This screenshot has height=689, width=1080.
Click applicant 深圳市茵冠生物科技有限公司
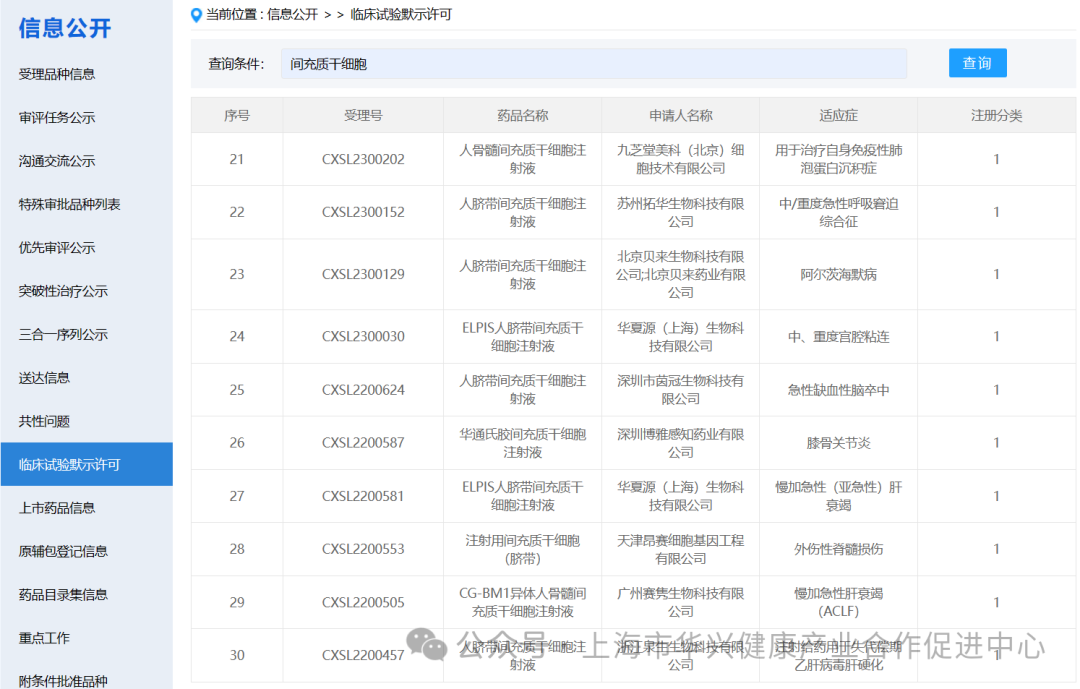(681, 390)
